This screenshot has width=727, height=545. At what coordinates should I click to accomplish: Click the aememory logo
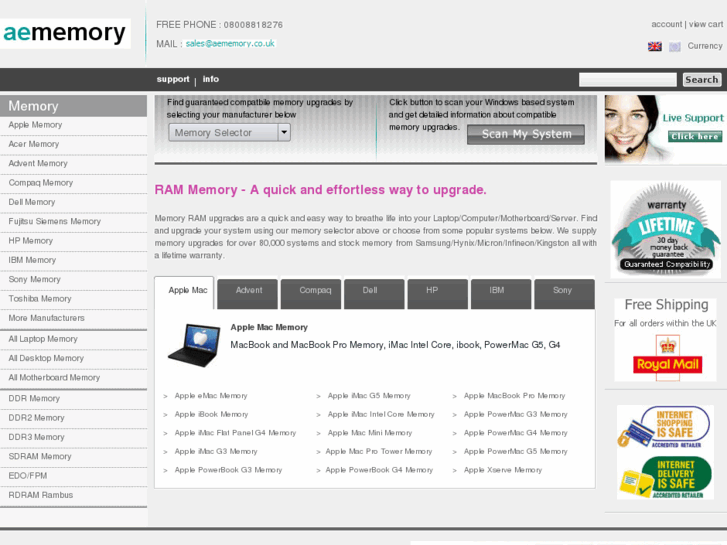[x=65, y=33]
